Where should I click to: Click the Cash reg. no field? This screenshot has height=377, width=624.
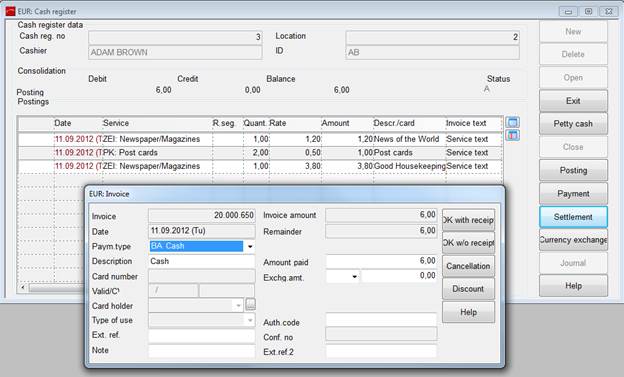coord(175,37)
